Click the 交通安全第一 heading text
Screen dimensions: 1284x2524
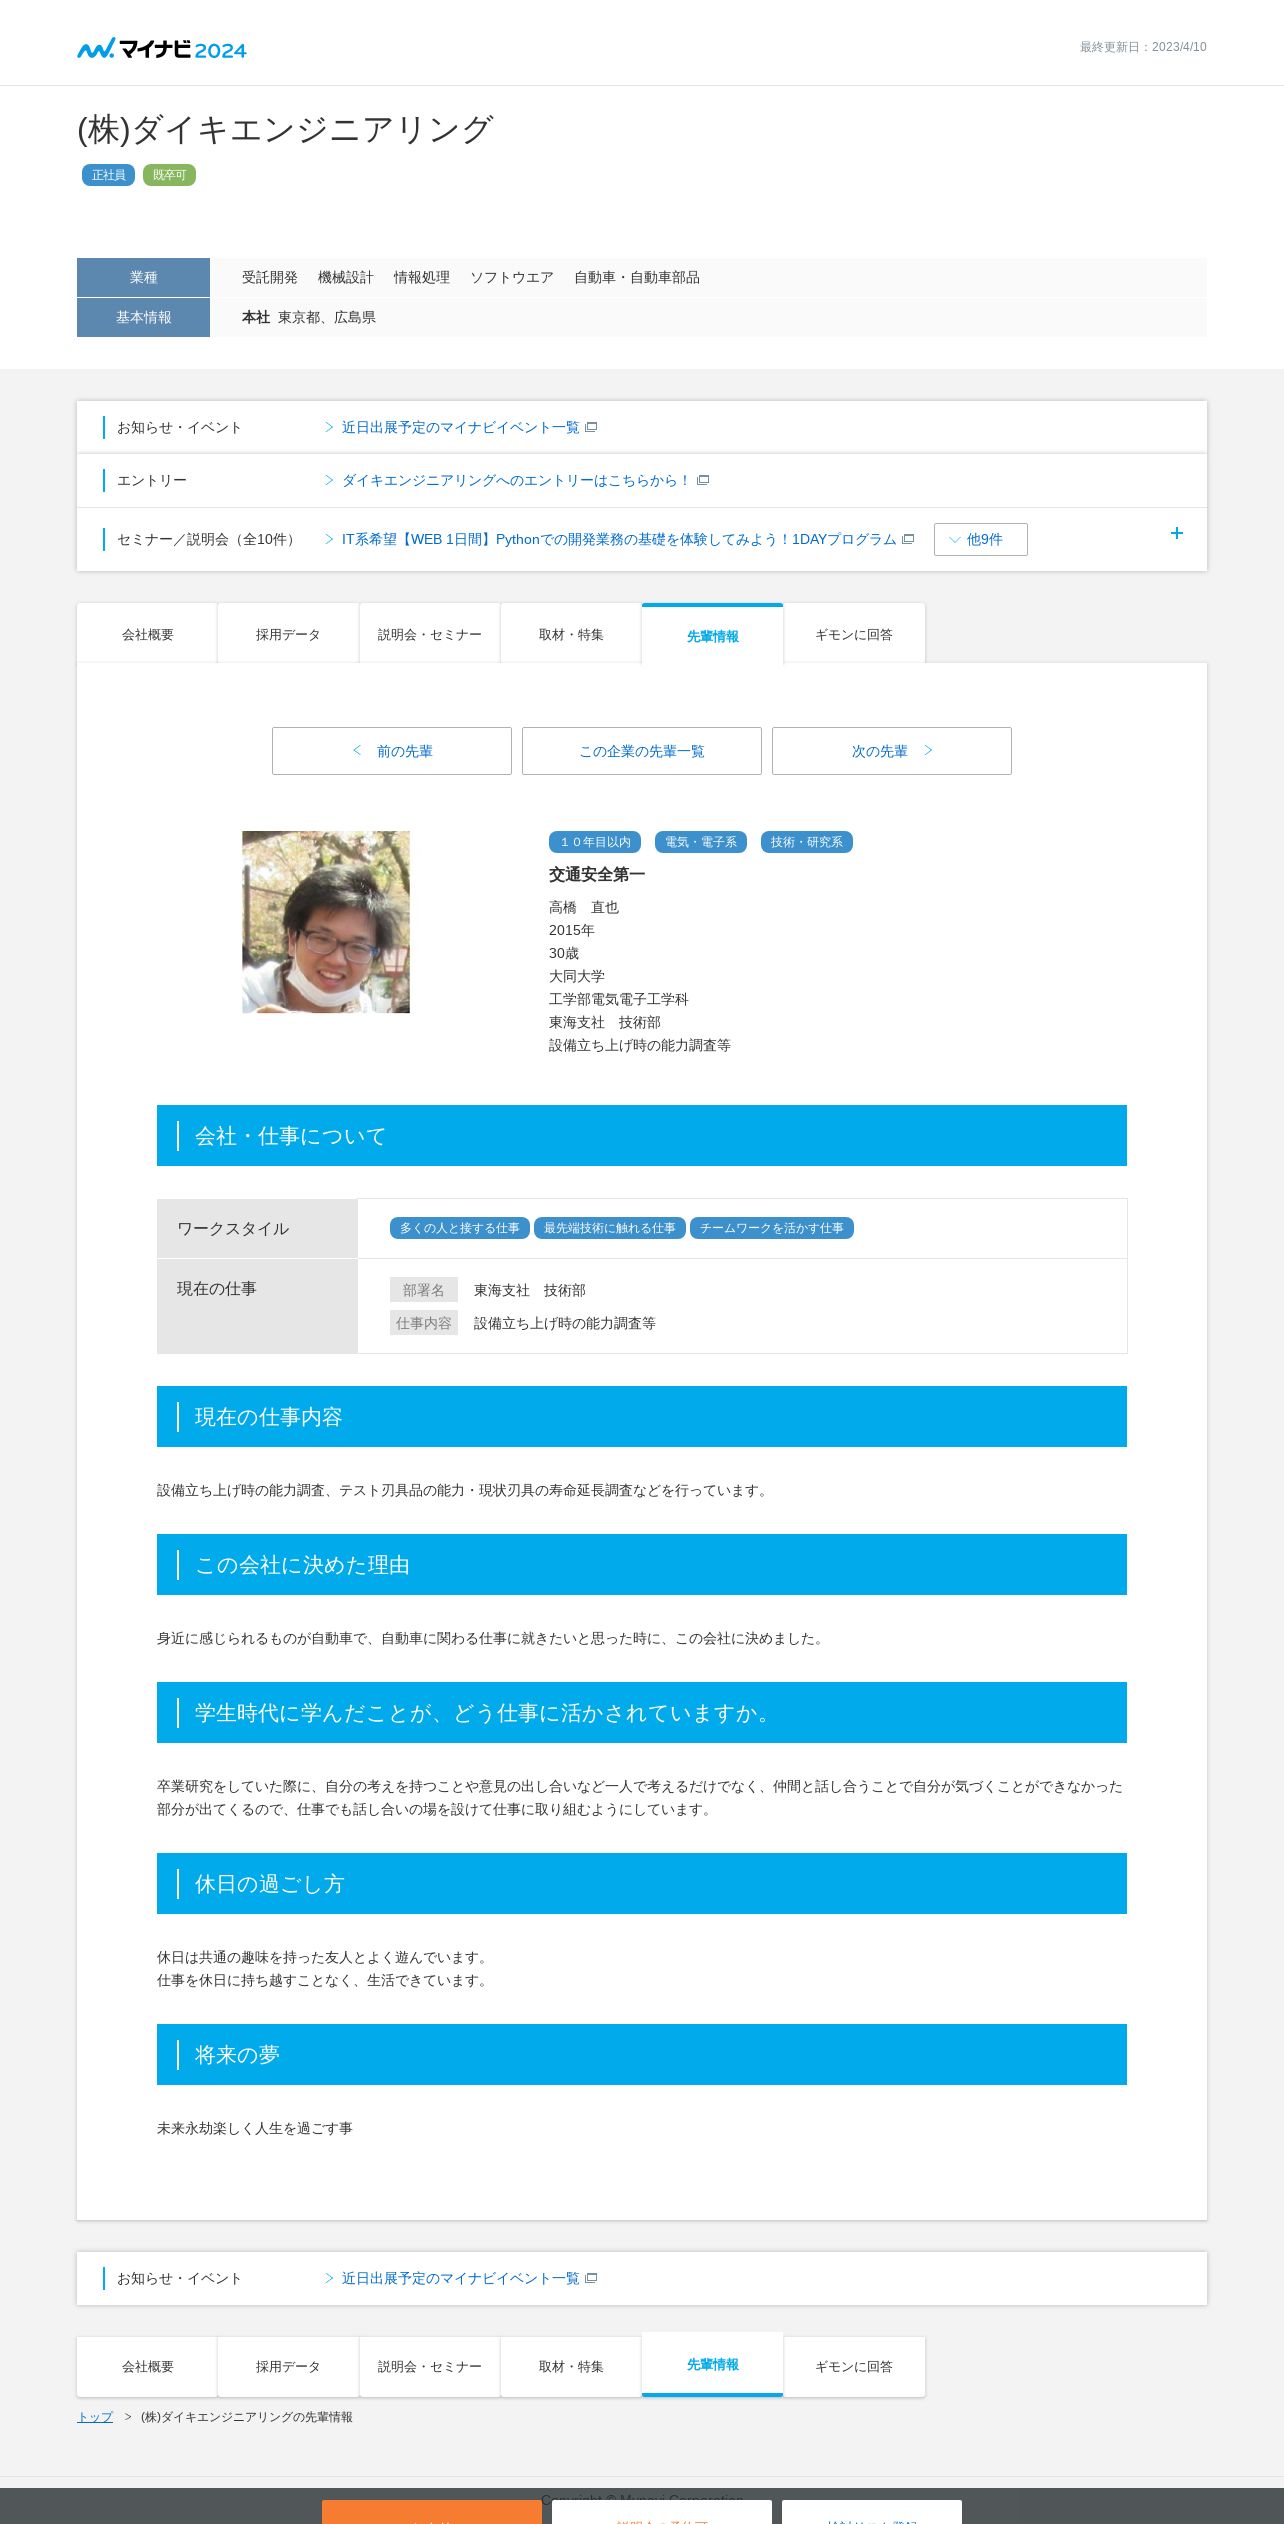tap(597, 874)
